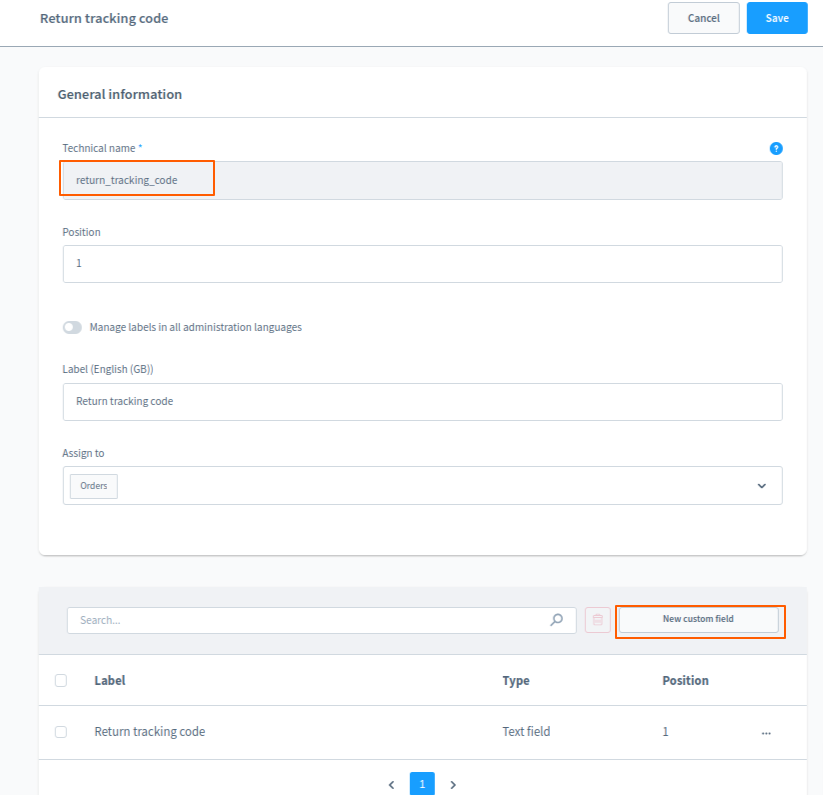Click the Cancel button
This screenshot has width=823, height=795.
[x=703, y=18]
